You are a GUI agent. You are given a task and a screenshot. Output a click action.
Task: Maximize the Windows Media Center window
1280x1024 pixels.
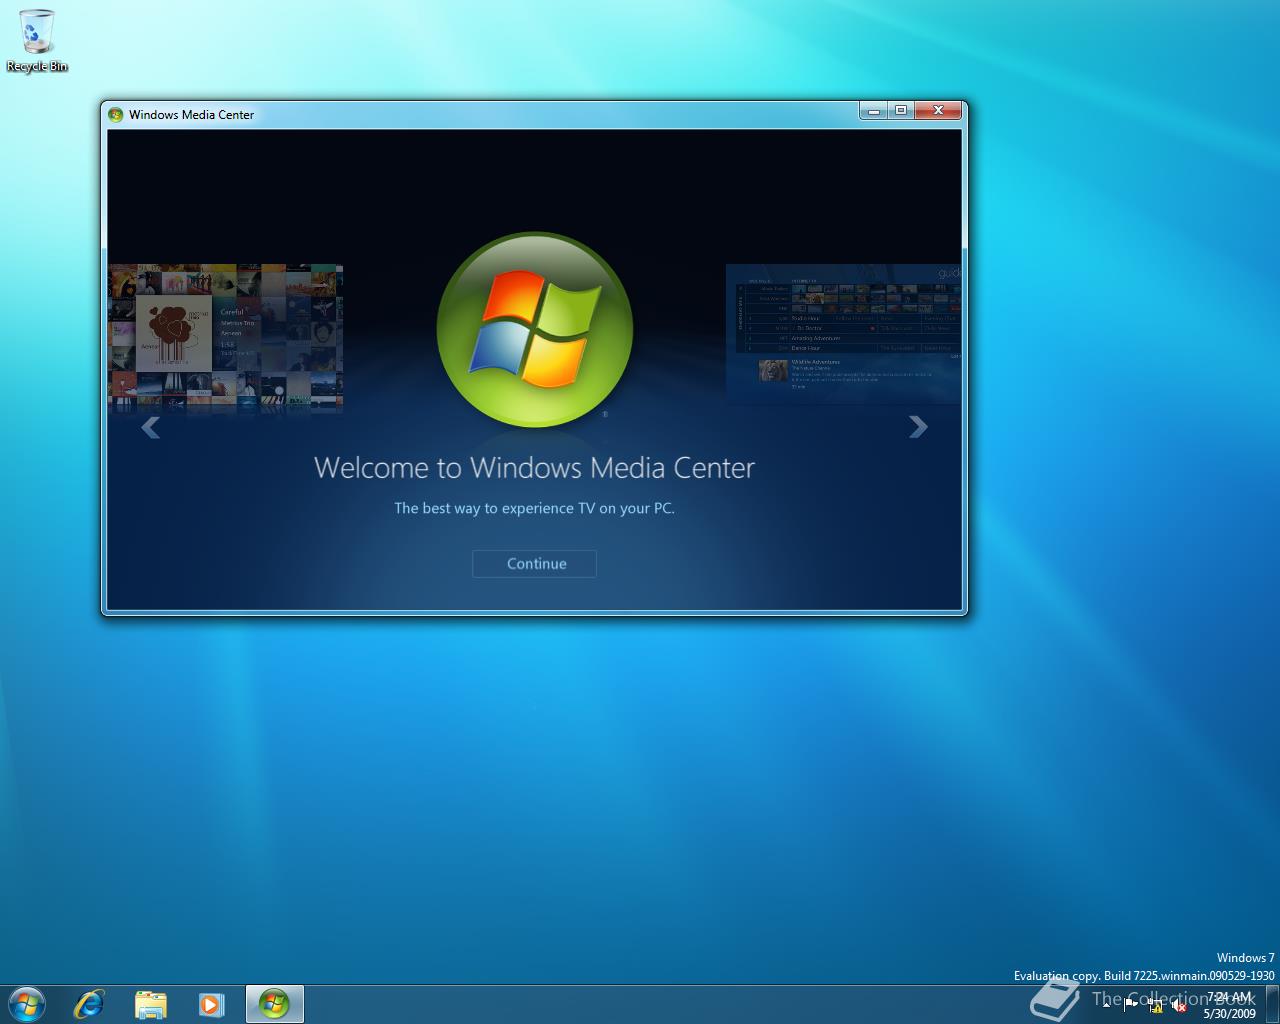[900, 110]
